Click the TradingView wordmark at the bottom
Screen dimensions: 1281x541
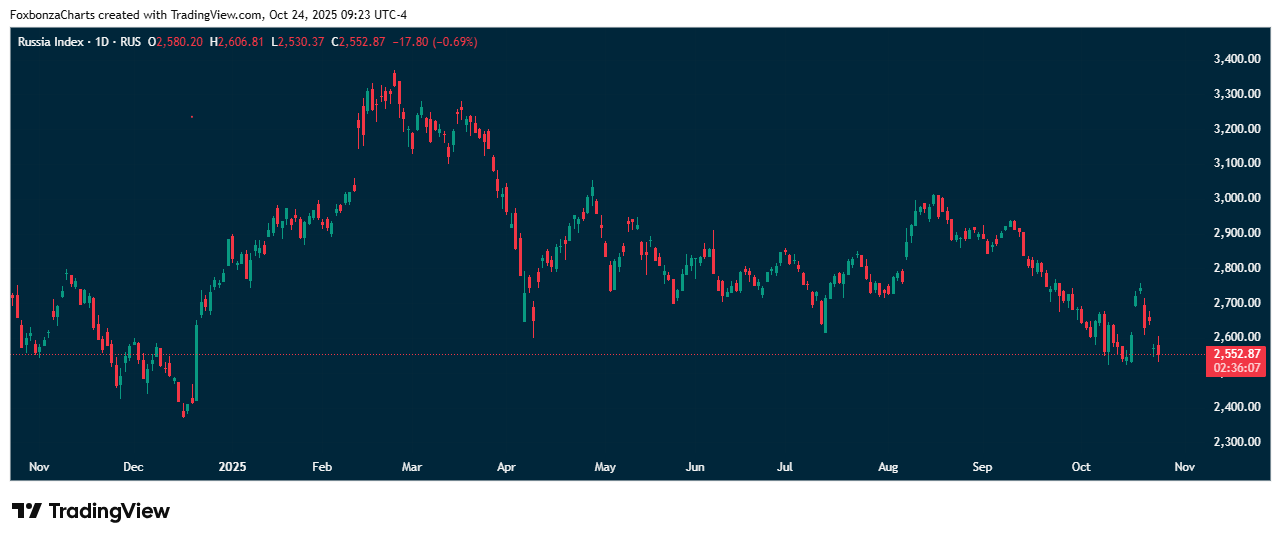click(109, 511)
